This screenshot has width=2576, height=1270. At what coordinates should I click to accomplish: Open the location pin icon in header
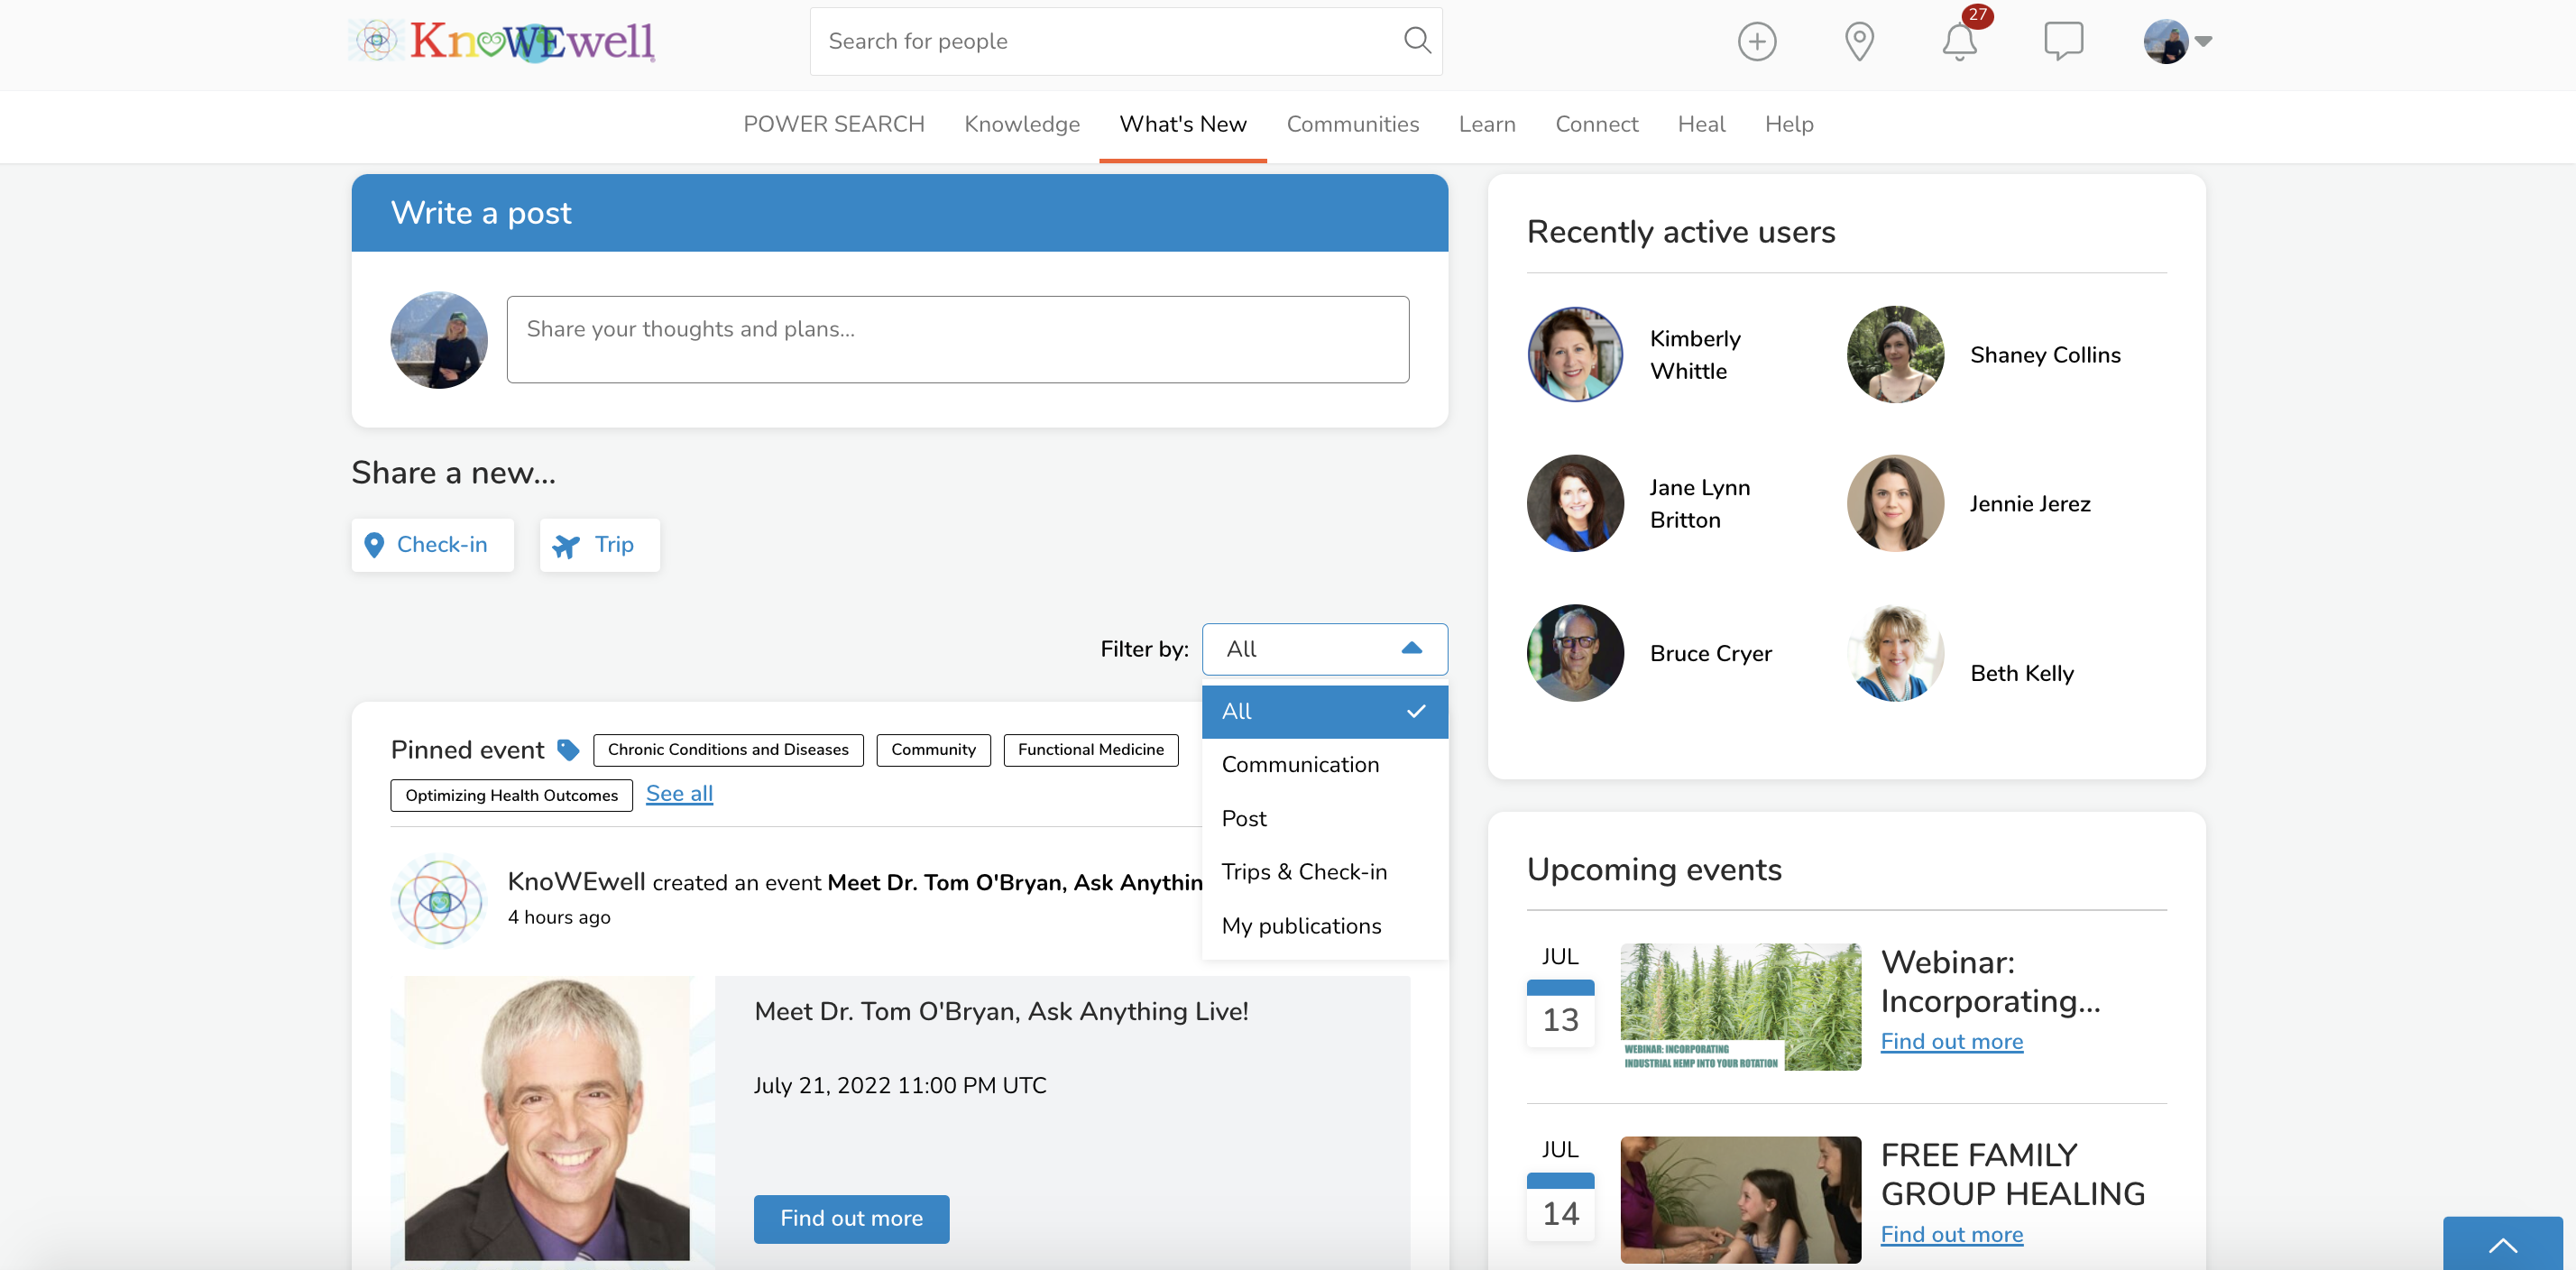click(1858, 41)
